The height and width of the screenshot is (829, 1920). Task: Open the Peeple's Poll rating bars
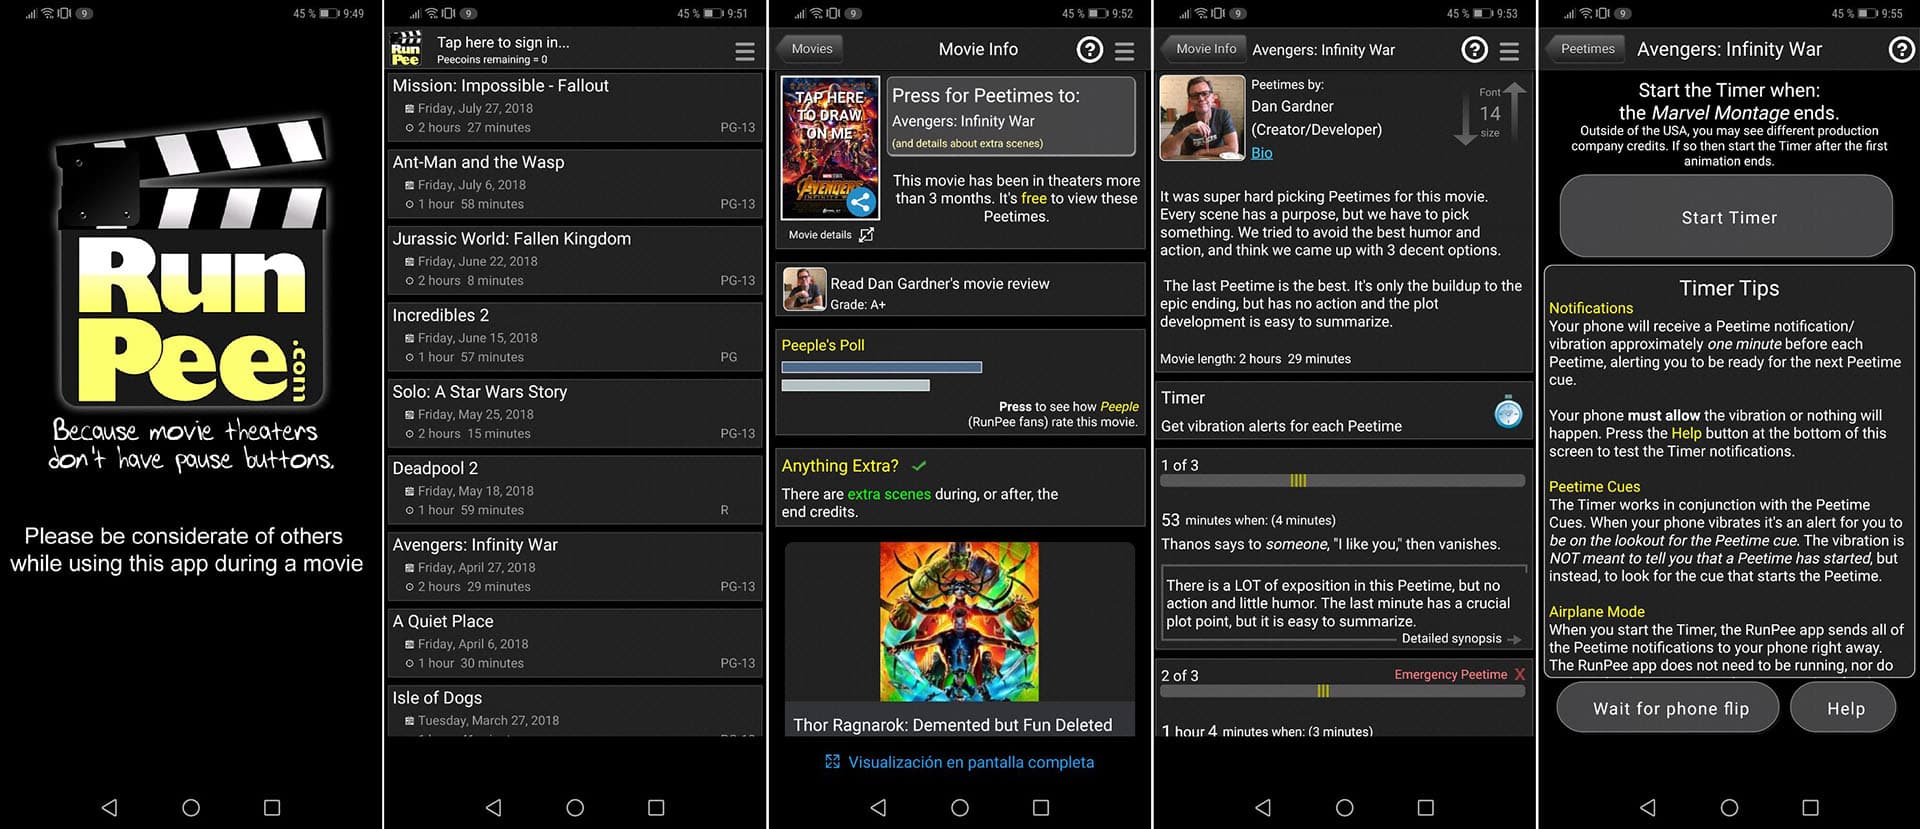[x=881, y=376]
